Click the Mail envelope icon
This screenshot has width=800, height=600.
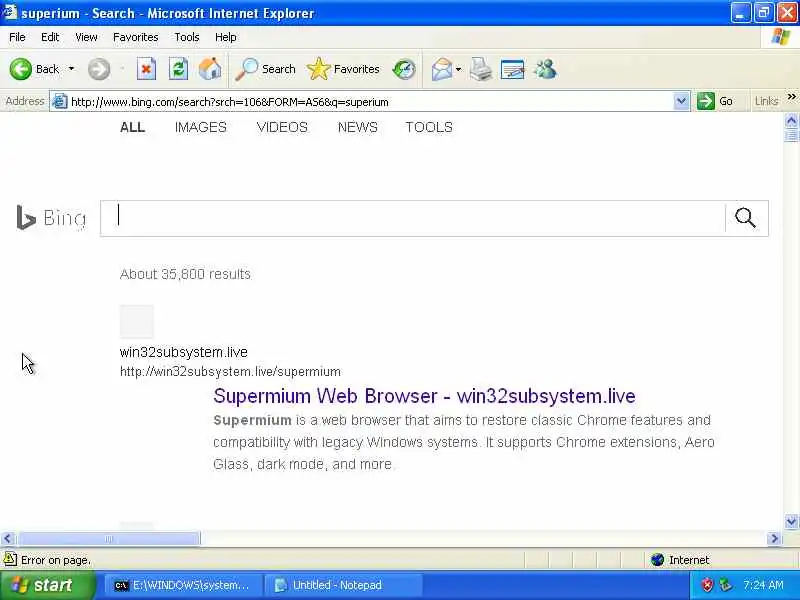pyautogui.click(x=442, y=69)
